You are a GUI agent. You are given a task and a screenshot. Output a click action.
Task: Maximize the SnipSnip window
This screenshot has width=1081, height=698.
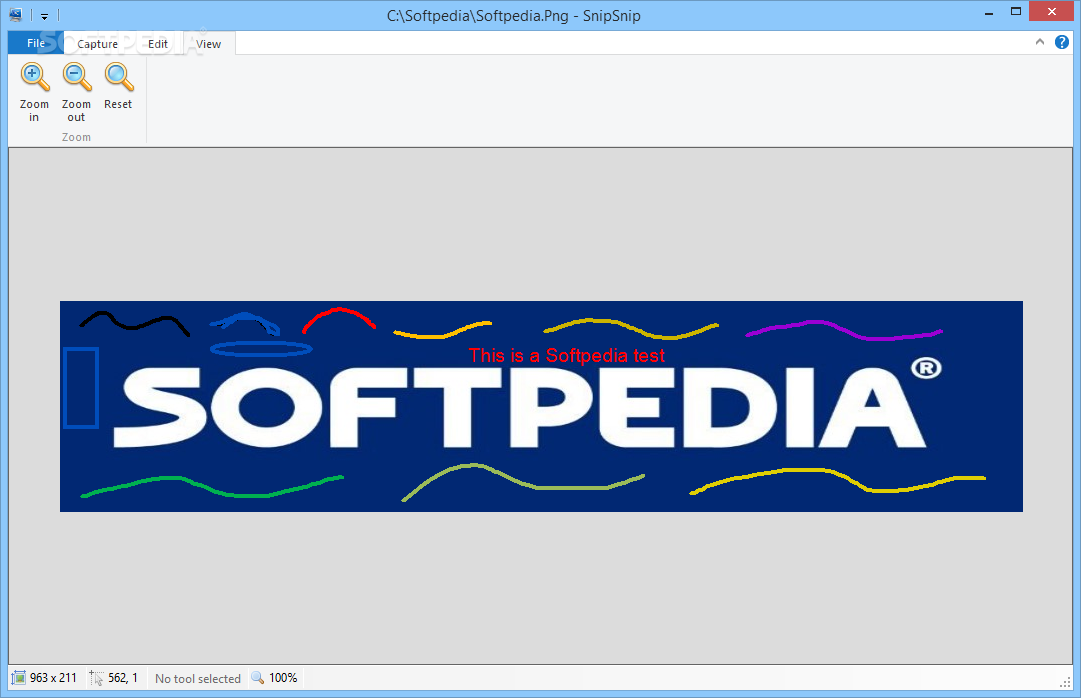pyautogui.click(x=1016, y=12)
